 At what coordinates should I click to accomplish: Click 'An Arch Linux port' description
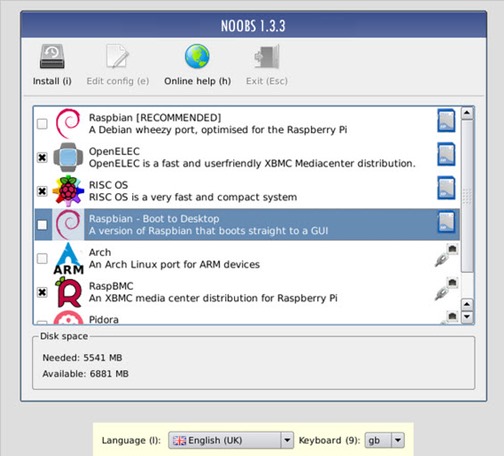174,264
